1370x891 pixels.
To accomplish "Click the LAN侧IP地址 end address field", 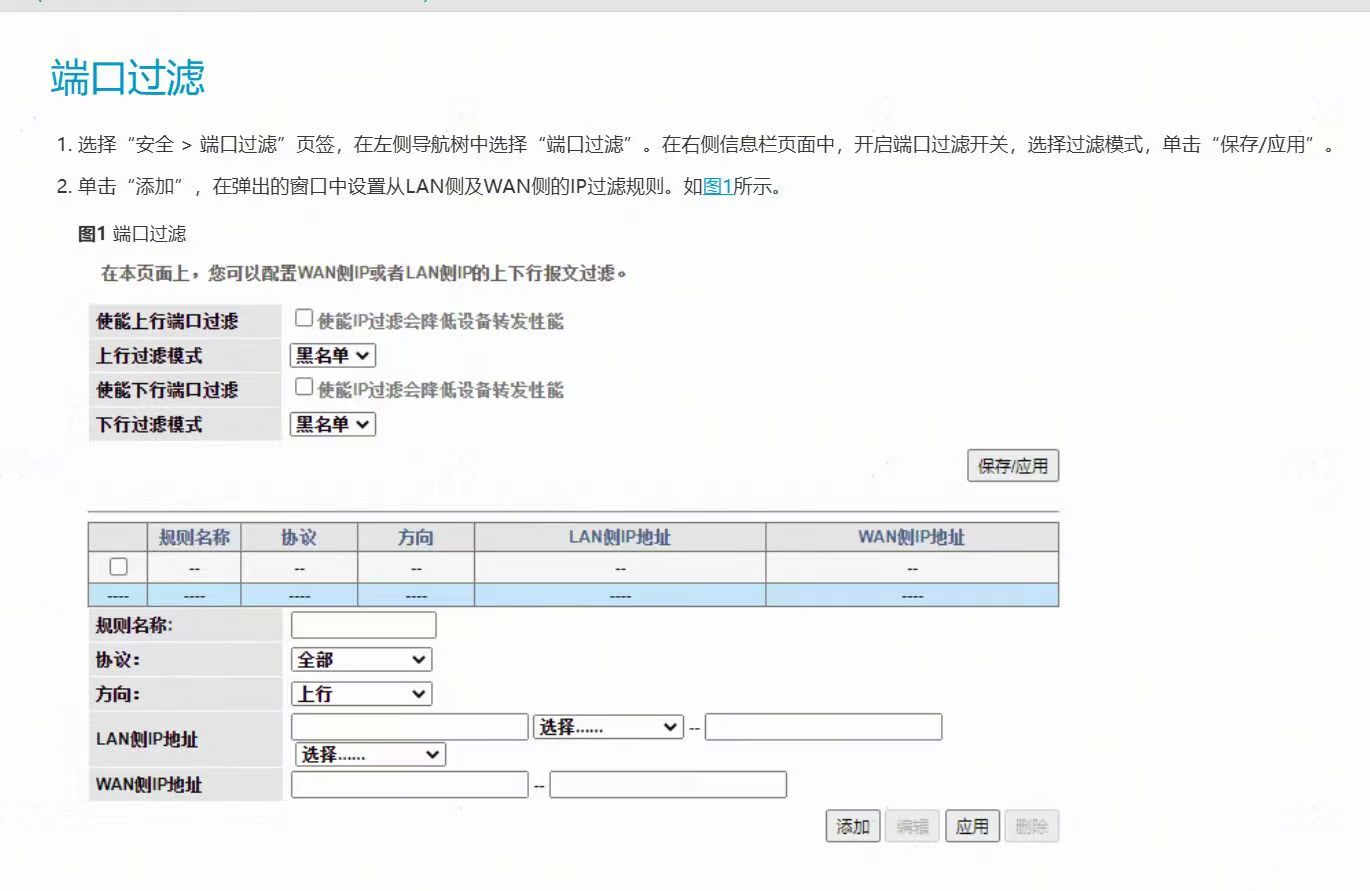I will [x=823, y=727].
